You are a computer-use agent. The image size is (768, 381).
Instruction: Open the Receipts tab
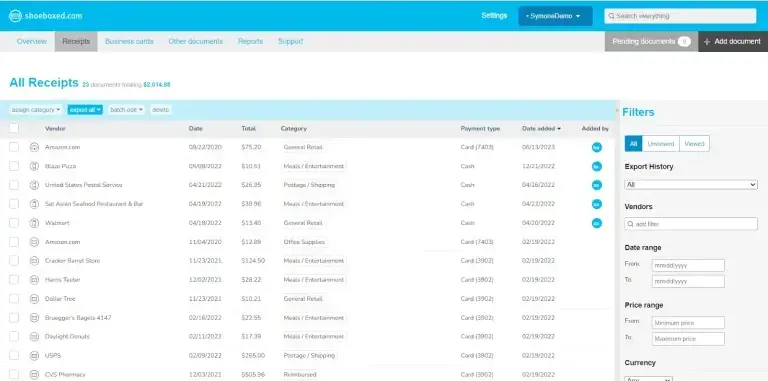pyautogui.click(x=76, y=42)
